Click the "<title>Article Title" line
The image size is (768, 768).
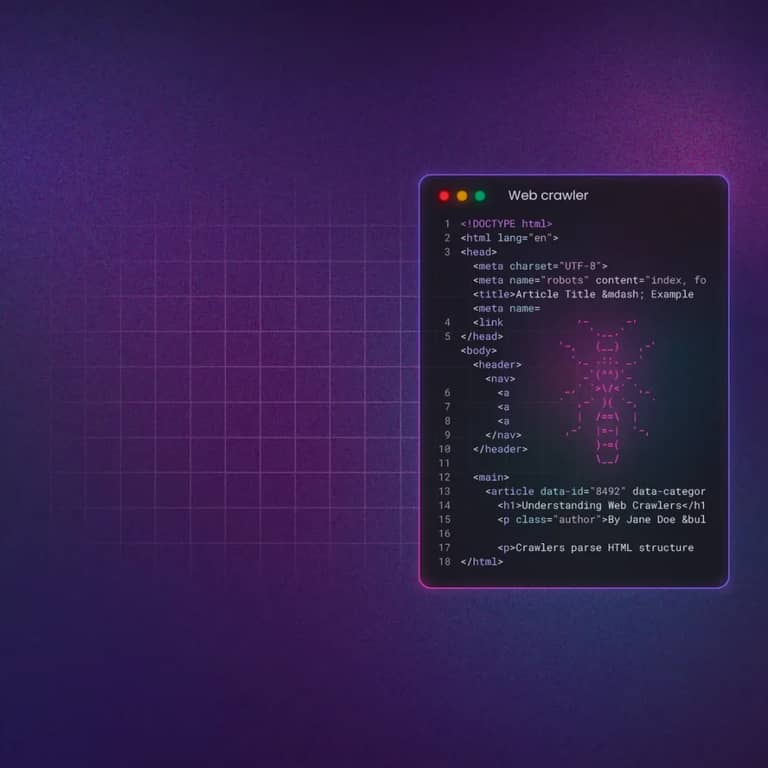[x=583, y=294]
